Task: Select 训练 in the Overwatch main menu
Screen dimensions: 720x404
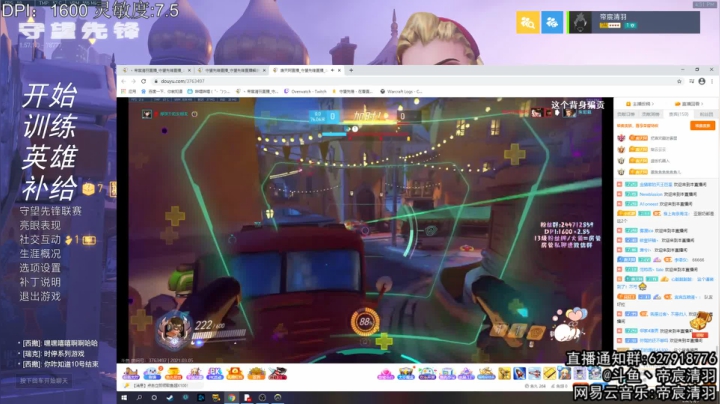Action: 50,126
